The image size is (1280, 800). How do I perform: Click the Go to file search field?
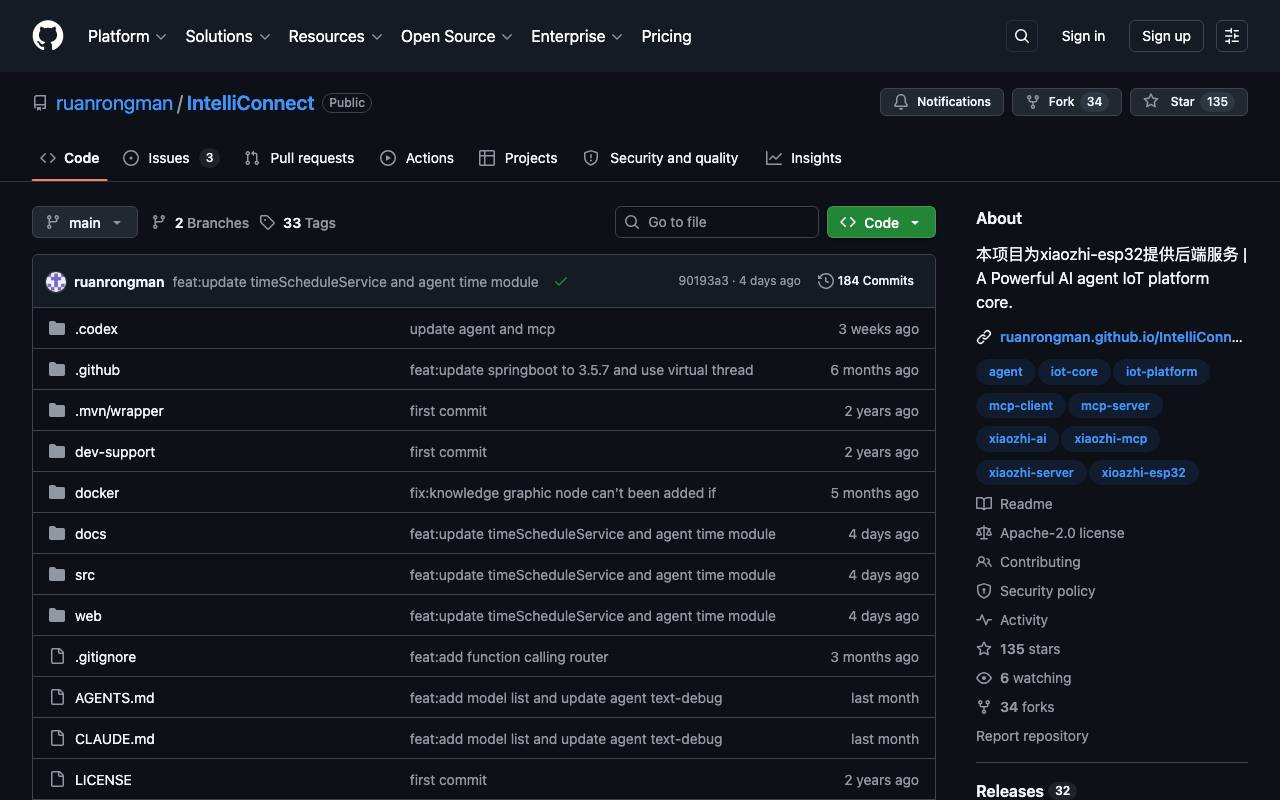click(717, 222)
